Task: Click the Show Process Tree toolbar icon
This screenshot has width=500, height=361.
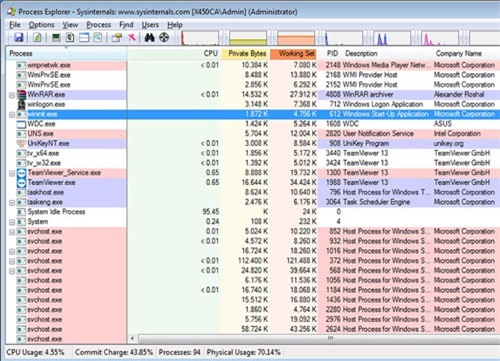Action: 70,37
